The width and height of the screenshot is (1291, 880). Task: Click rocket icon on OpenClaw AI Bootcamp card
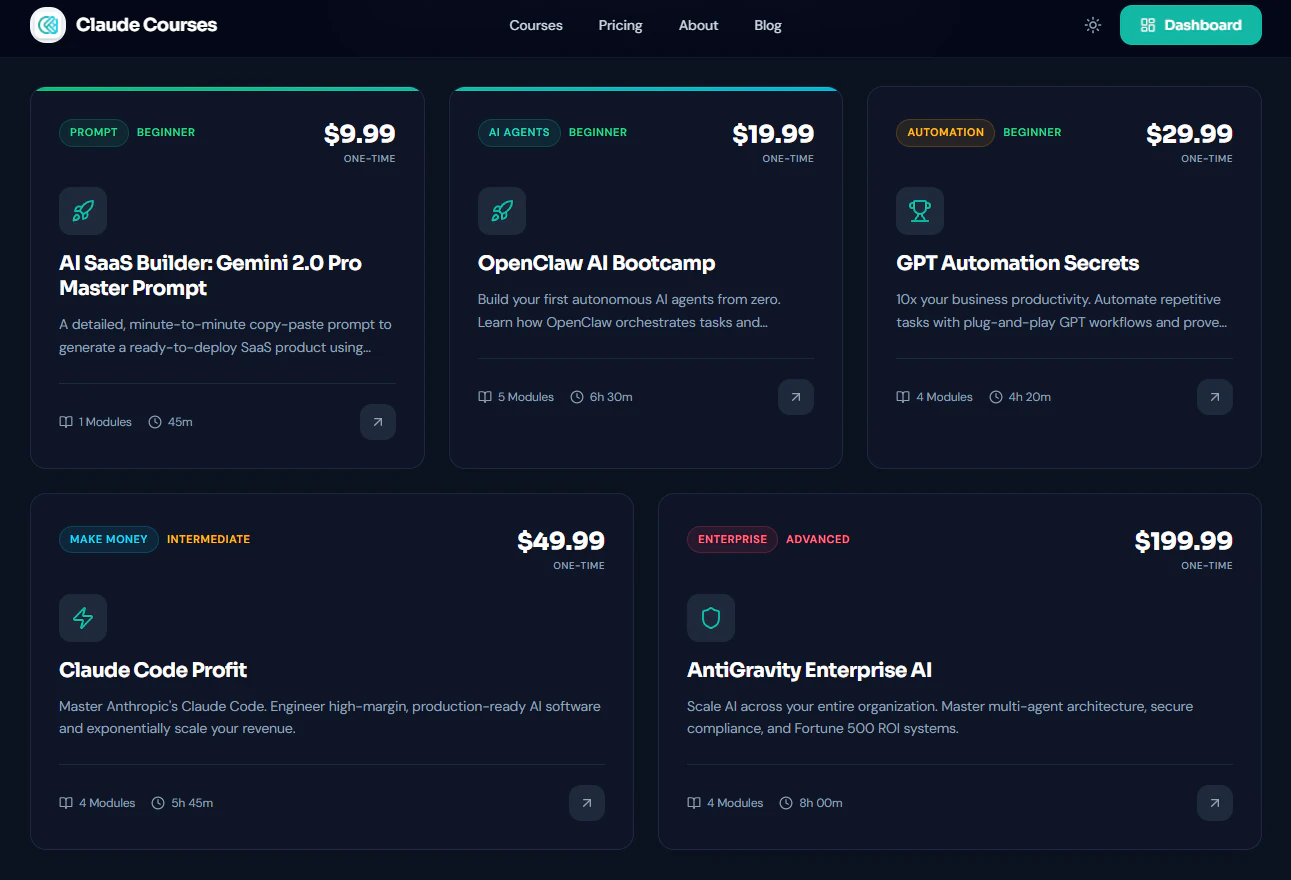[502, 211]
